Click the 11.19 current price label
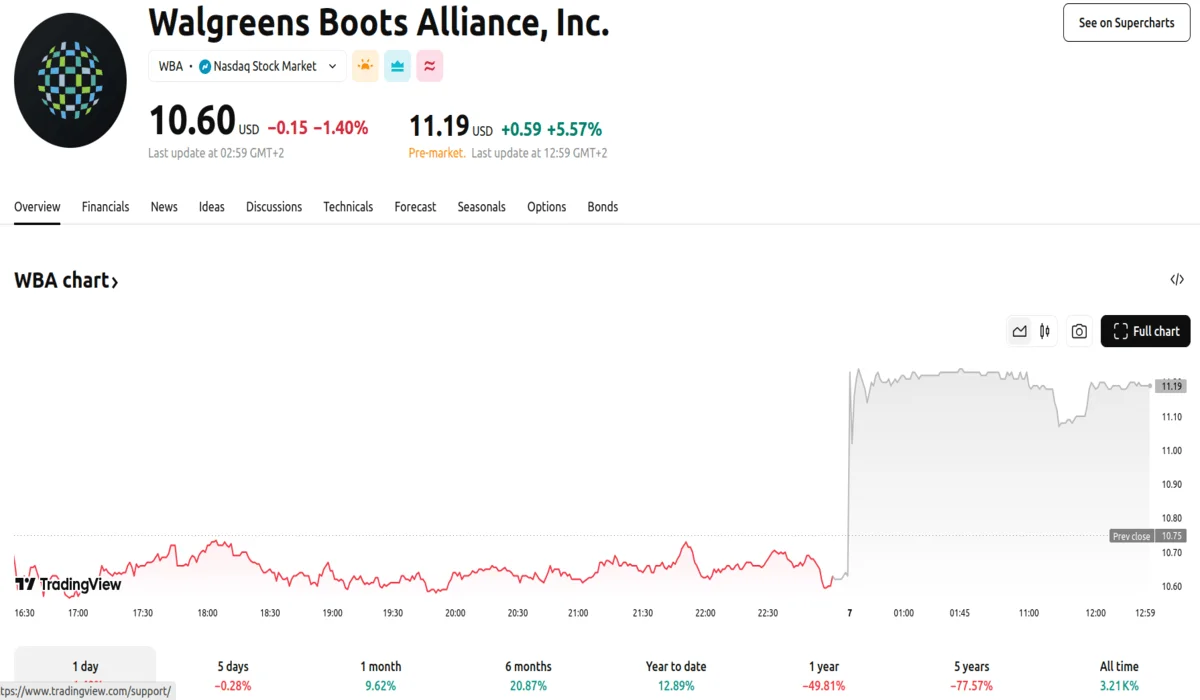 [x=1171, y=386]
